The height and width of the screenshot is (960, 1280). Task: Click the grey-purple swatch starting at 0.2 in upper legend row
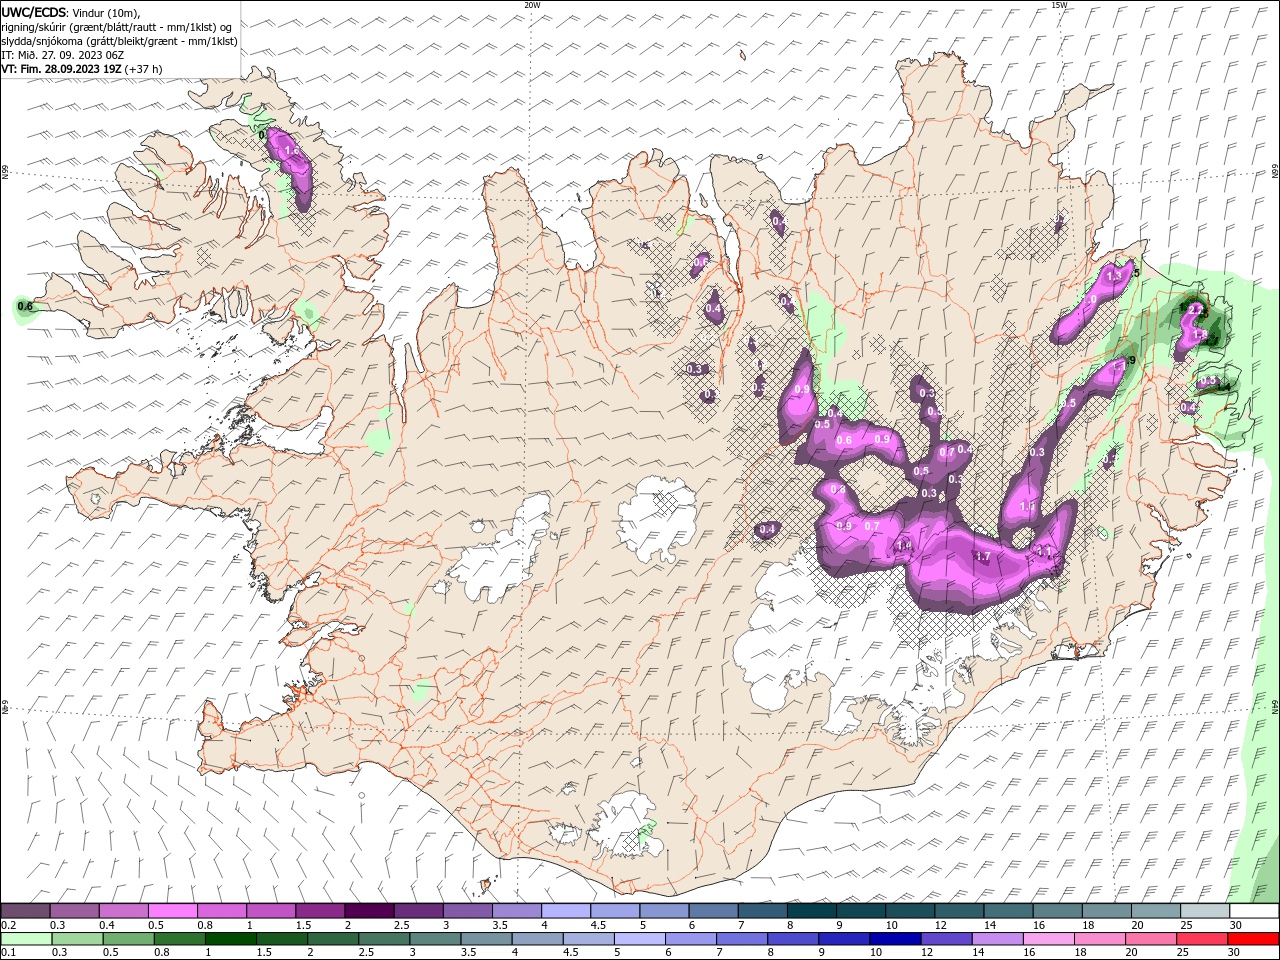click(25, 911)
